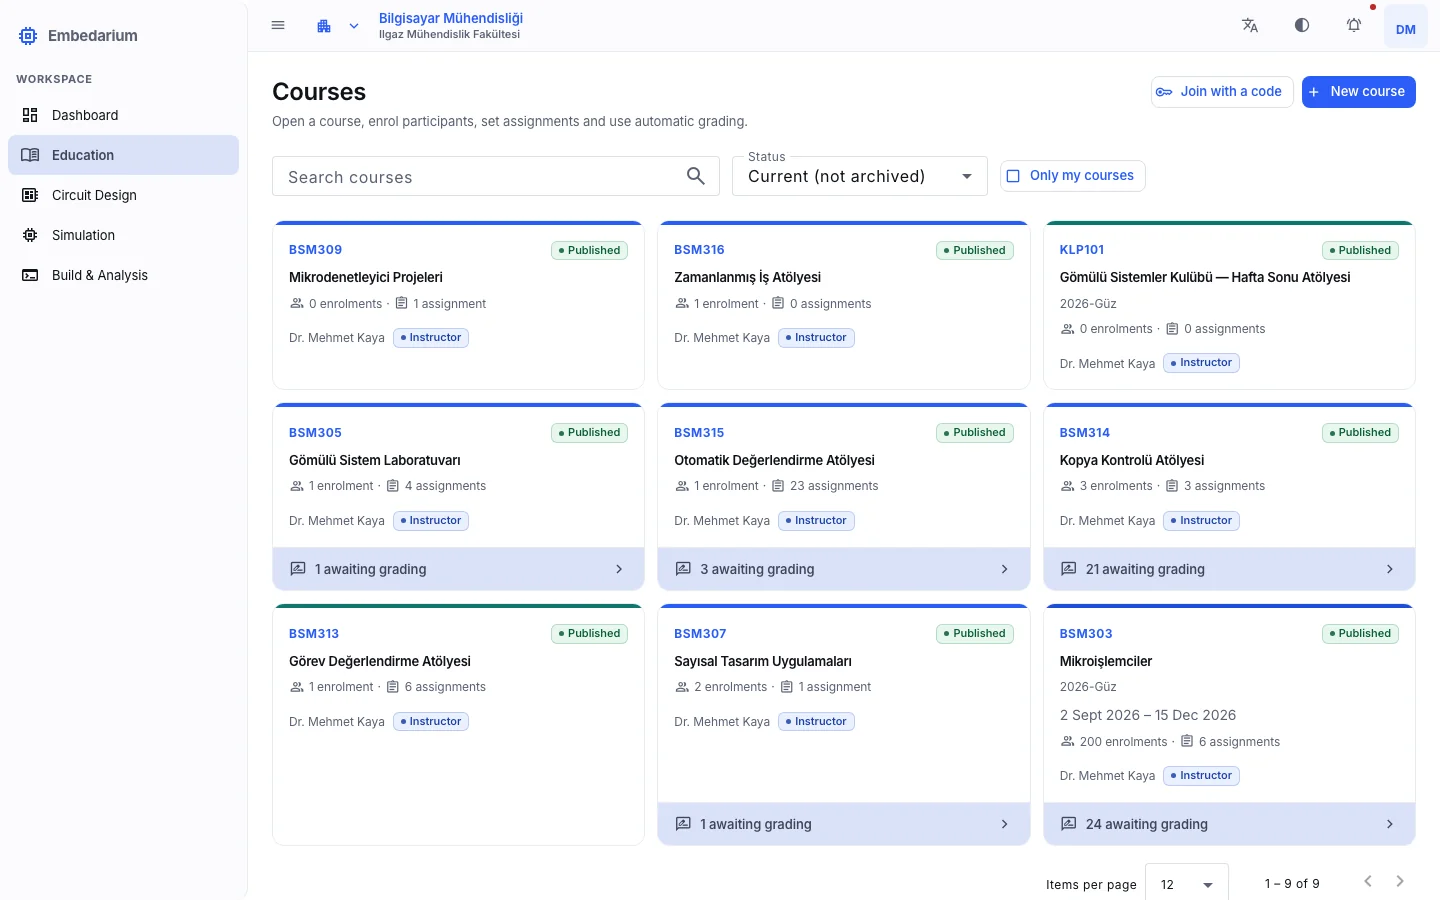
Task: Expand the department switcher chevron
Action: pyautogui.click(x=354, y=26)
